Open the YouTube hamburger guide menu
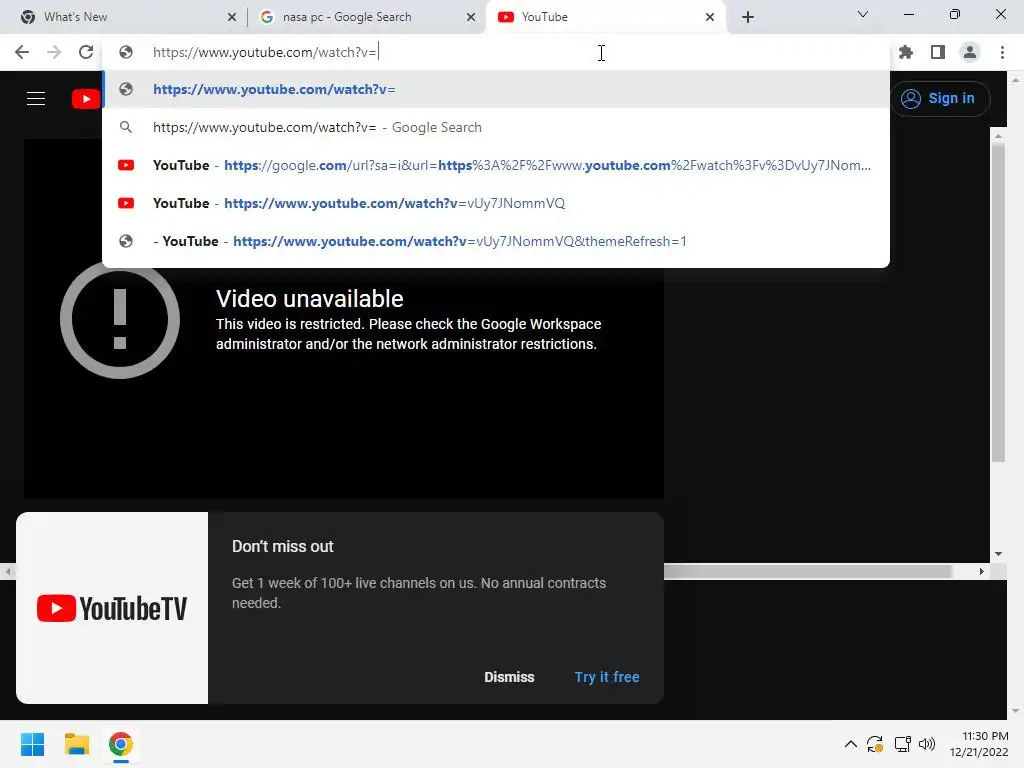Screen dimensions: 1024x768 36,99
